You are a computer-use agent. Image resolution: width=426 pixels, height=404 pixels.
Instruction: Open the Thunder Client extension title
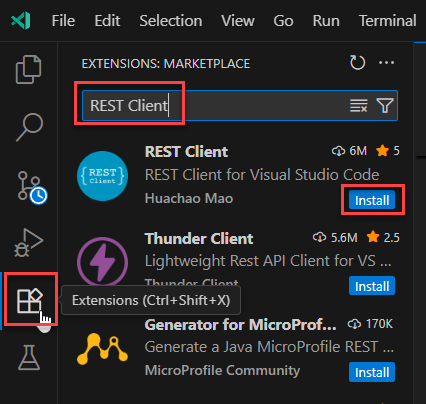pyautogui.click(x=199, y=239)
